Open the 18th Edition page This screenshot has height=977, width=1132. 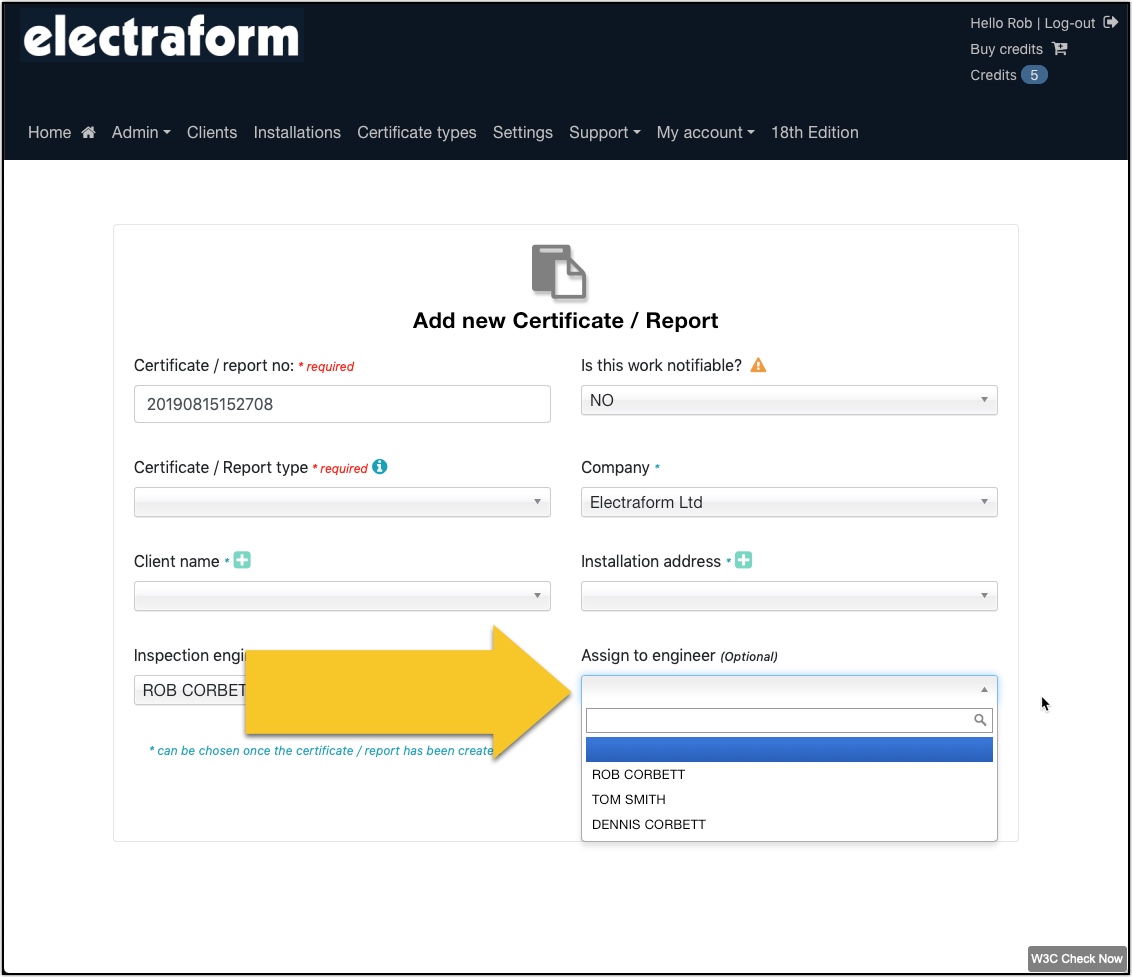coord(814,132)
